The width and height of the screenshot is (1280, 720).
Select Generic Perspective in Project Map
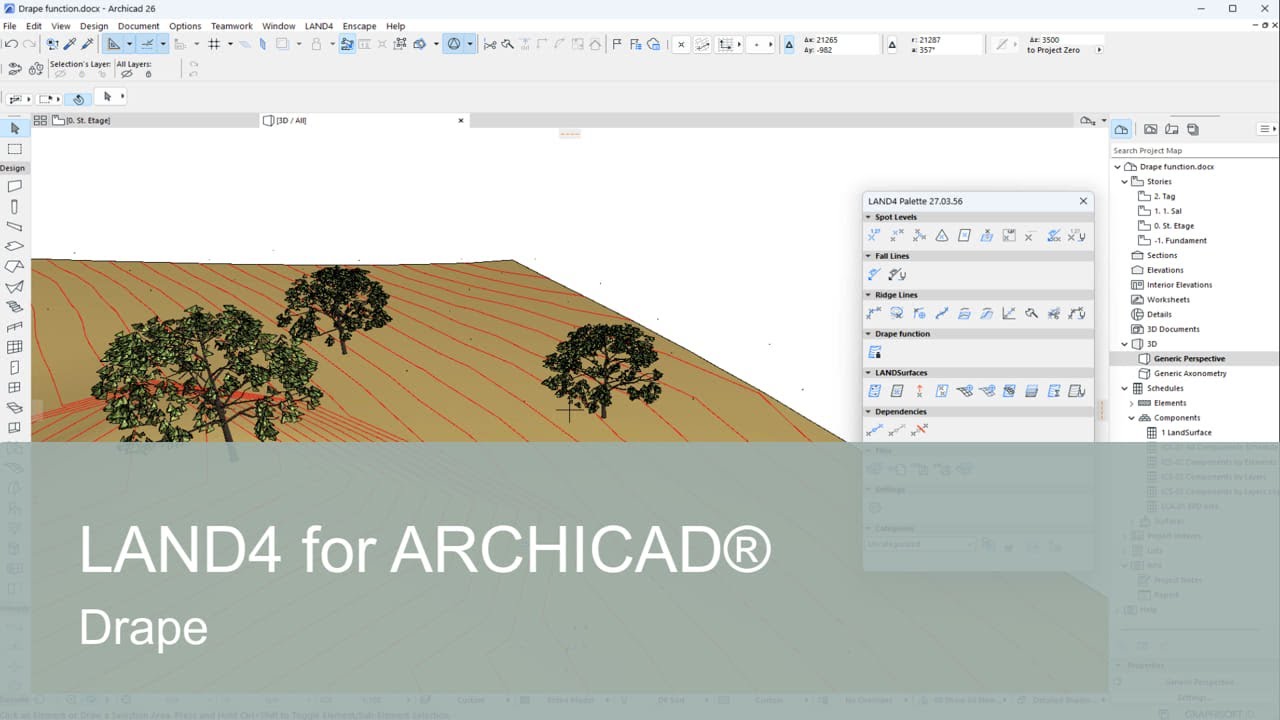click(1189, 359)
